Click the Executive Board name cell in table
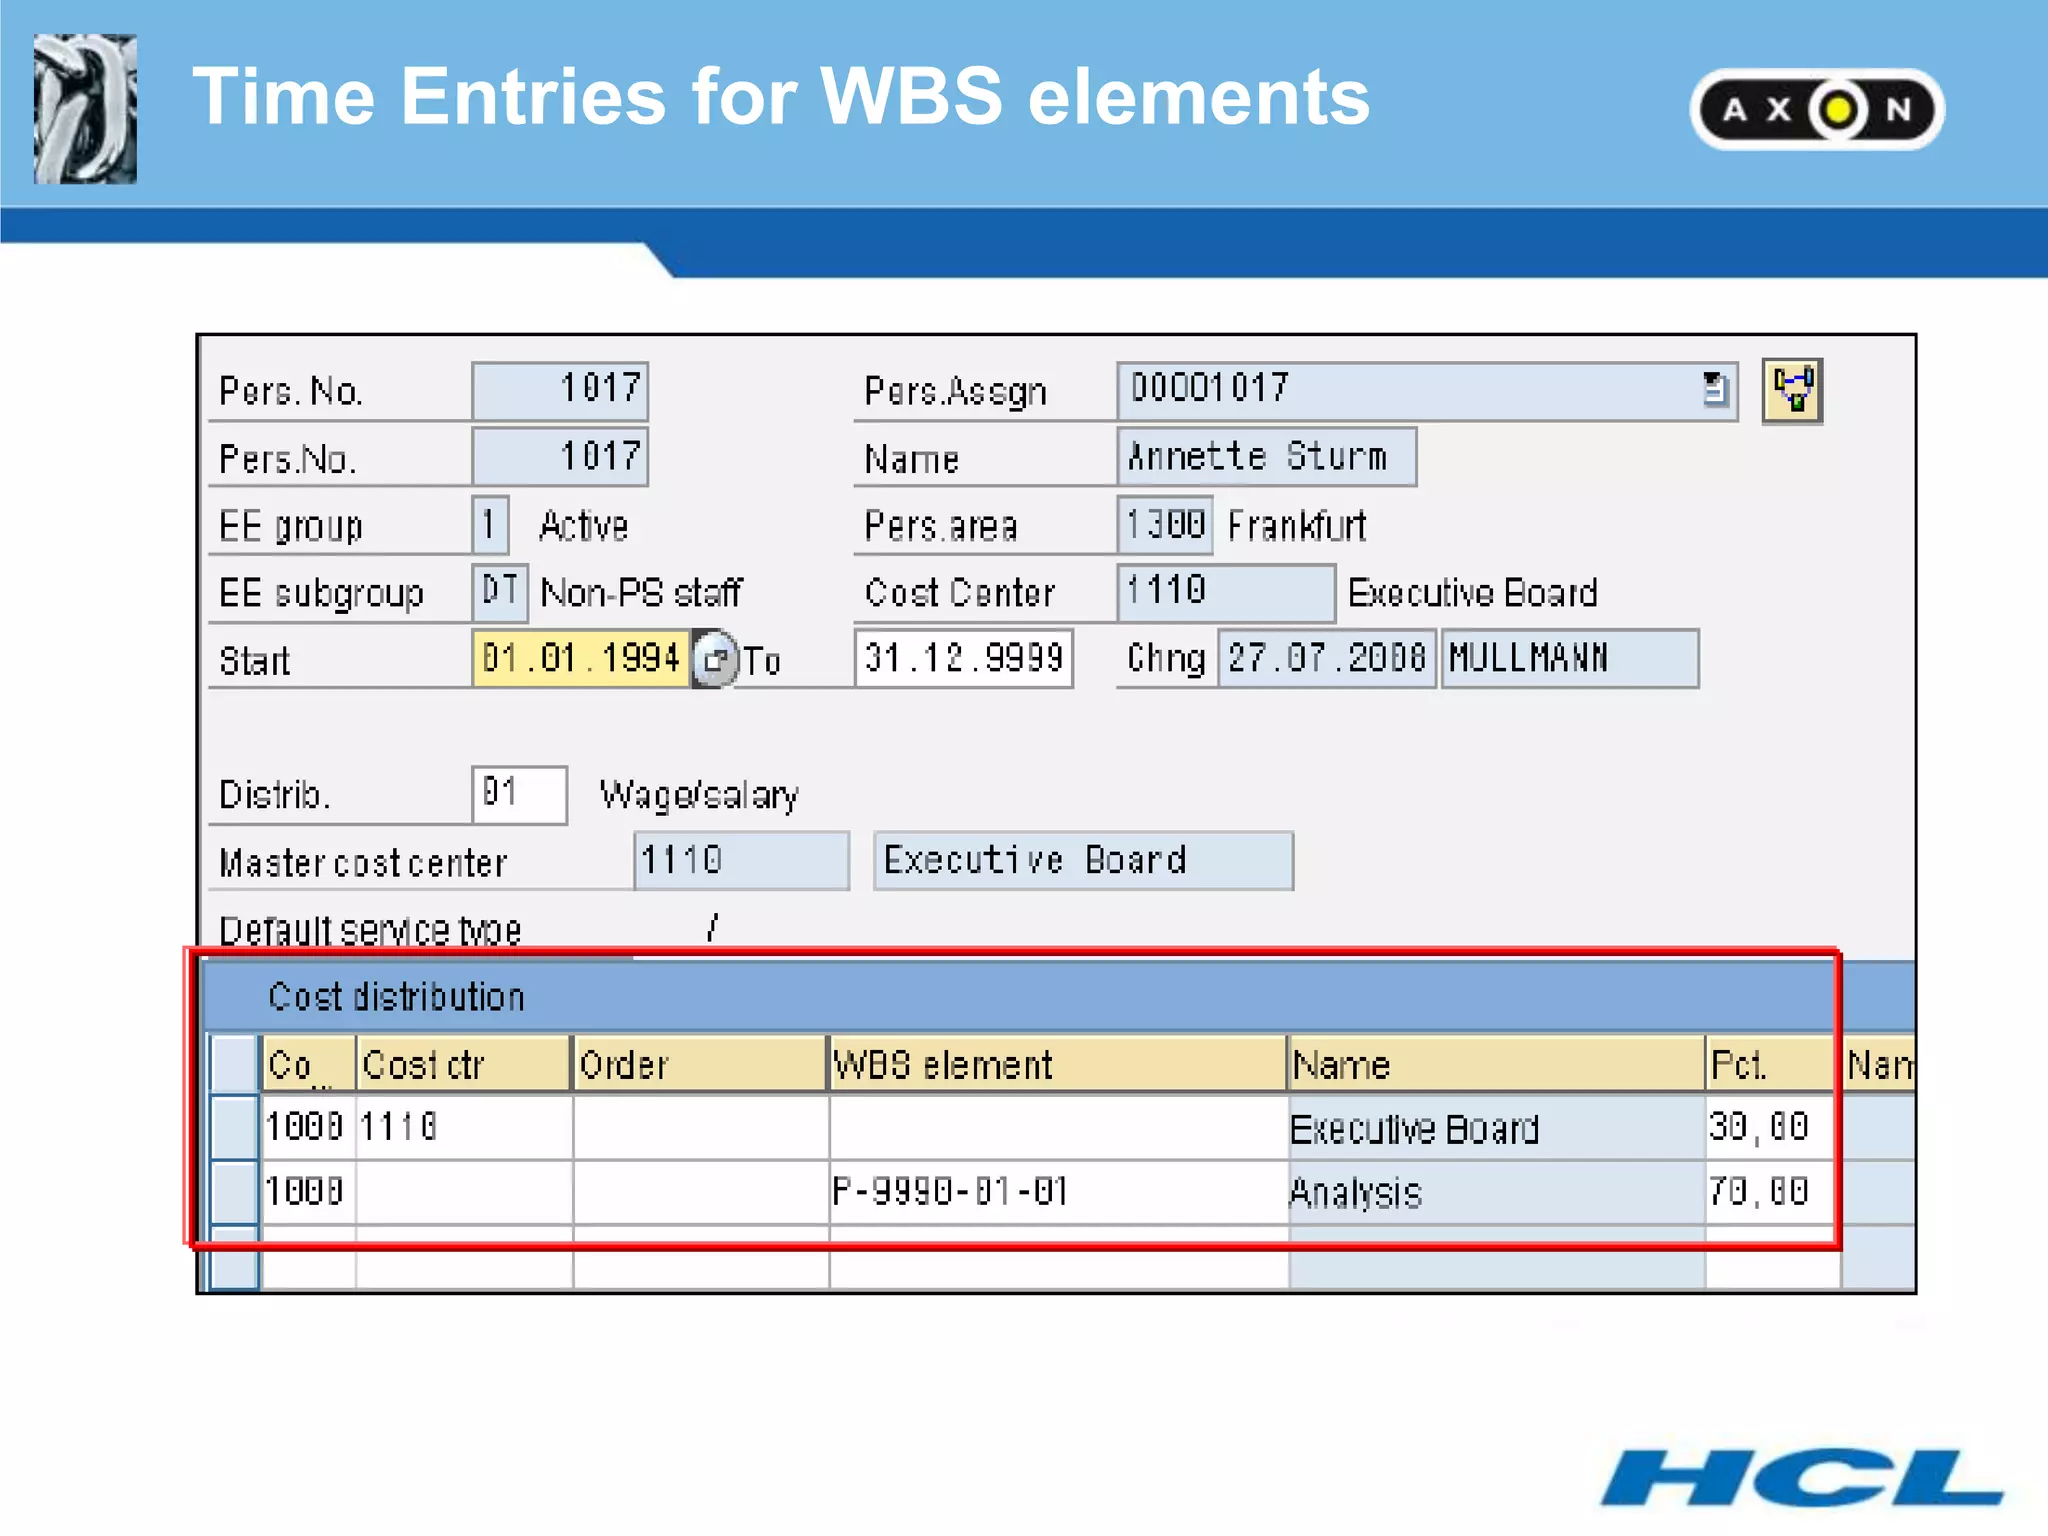Image resolution: width=2048 pixels, height=1536 pixels. [x=1497, y=1127]
